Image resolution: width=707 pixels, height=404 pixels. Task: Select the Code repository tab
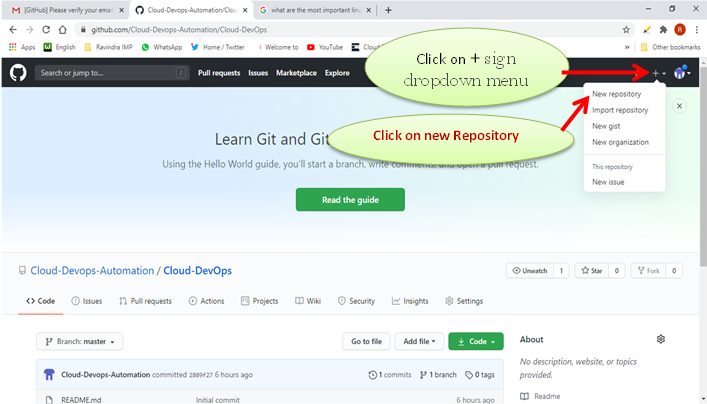41,301
